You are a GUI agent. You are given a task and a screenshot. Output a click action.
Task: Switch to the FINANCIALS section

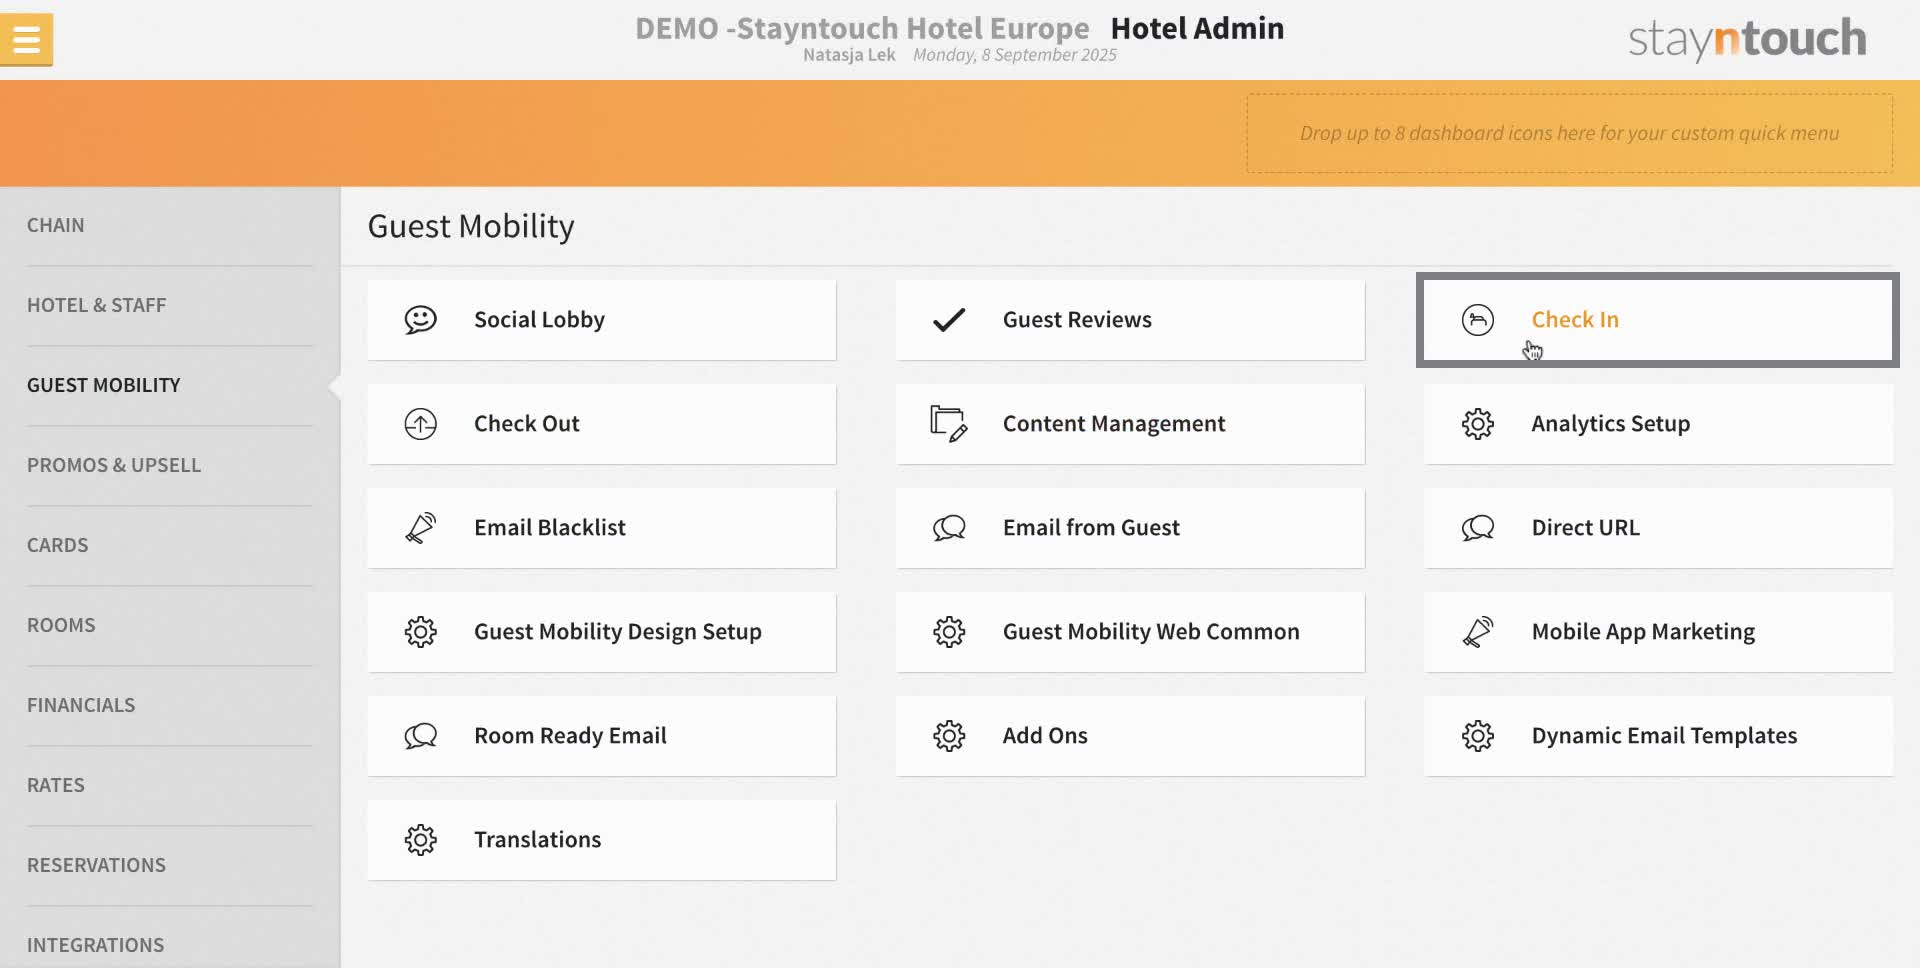pyautogui.click(x=81, y=704)
